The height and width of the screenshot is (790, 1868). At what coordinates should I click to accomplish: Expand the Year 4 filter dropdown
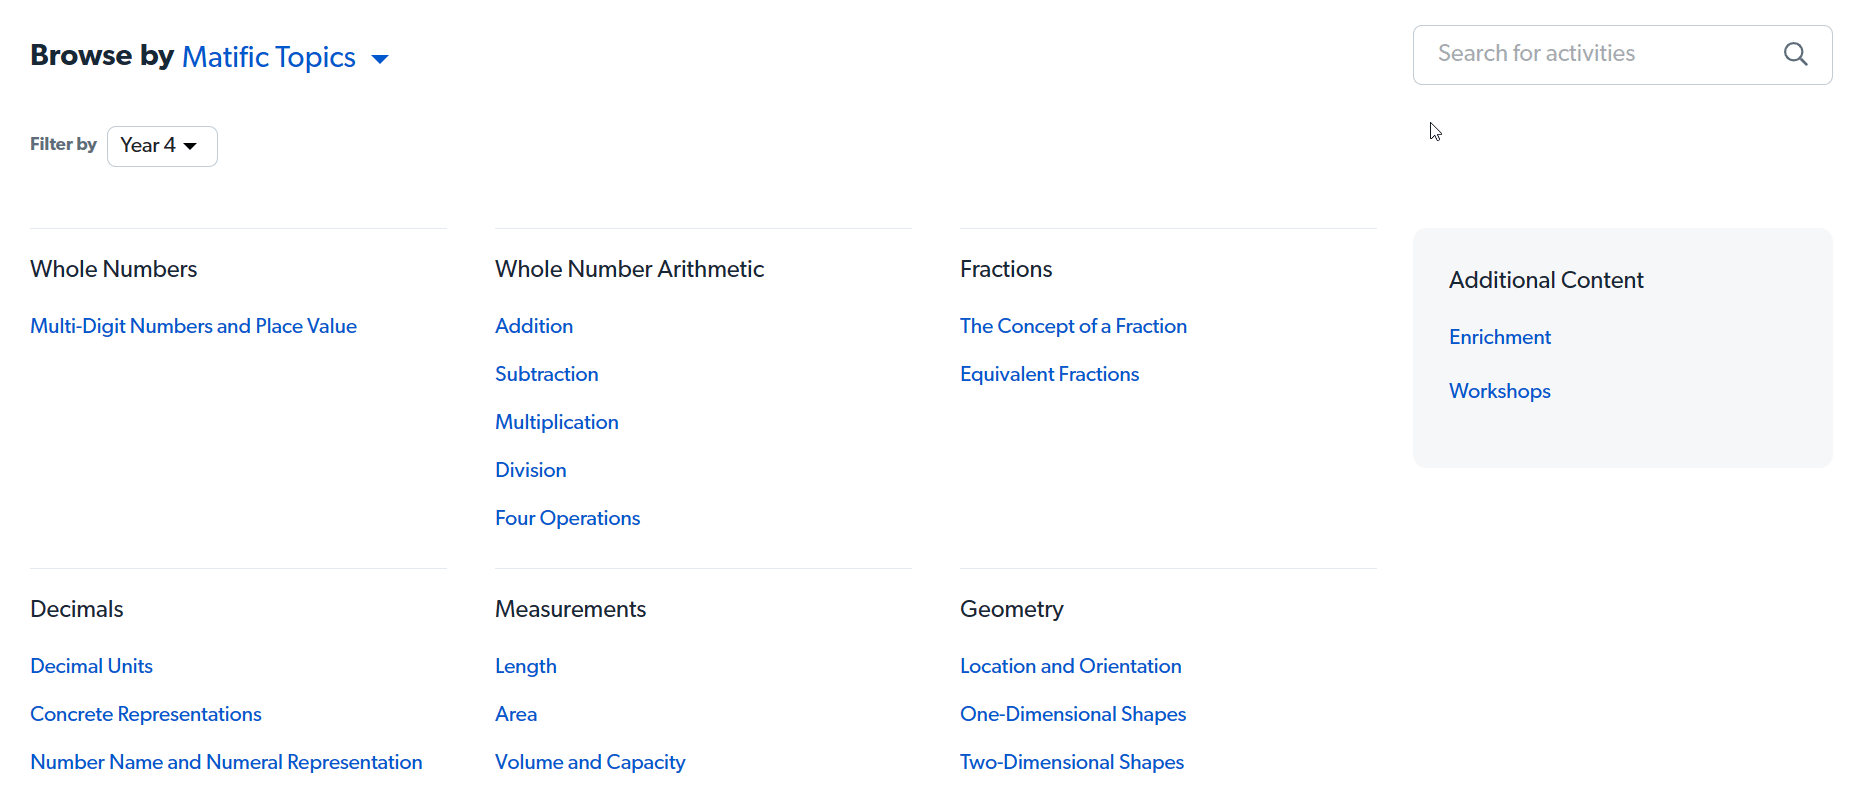point(161,146)
